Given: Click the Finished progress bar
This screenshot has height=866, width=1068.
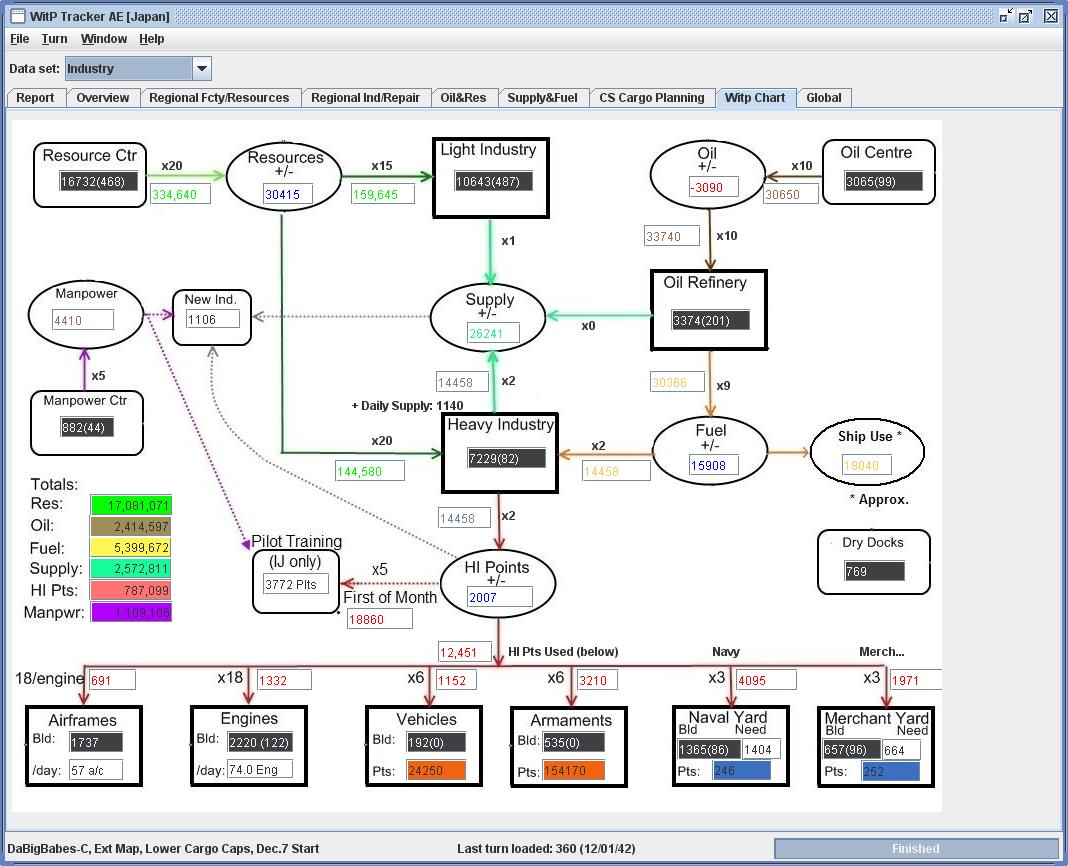Looking at the screenshot, I should click(x=916, y=848).
